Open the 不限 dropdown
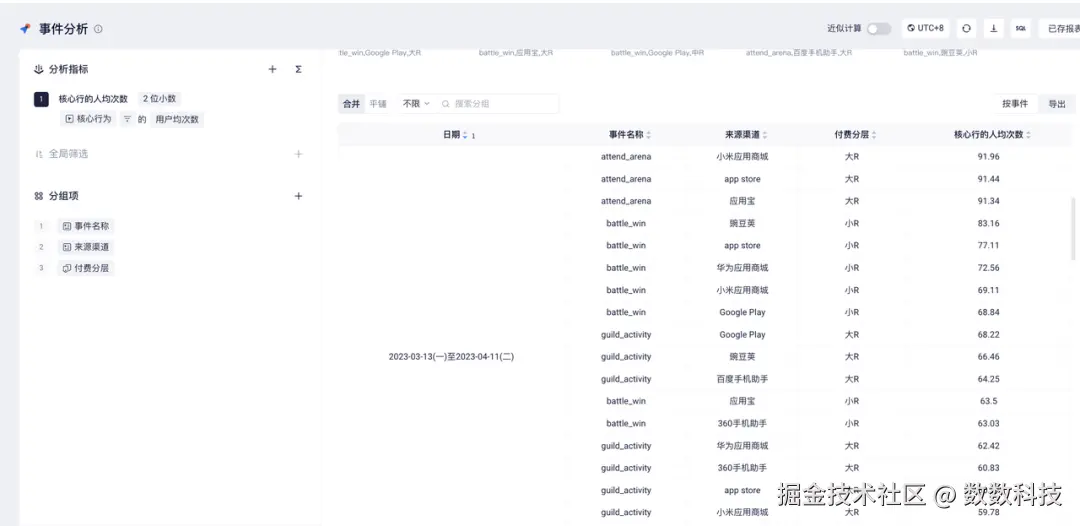 416,104
